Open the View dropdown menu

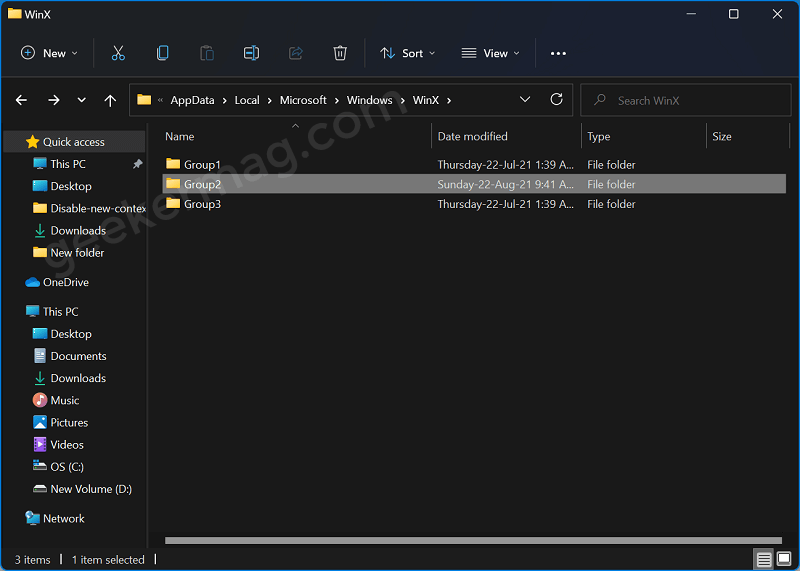(490, 53)
